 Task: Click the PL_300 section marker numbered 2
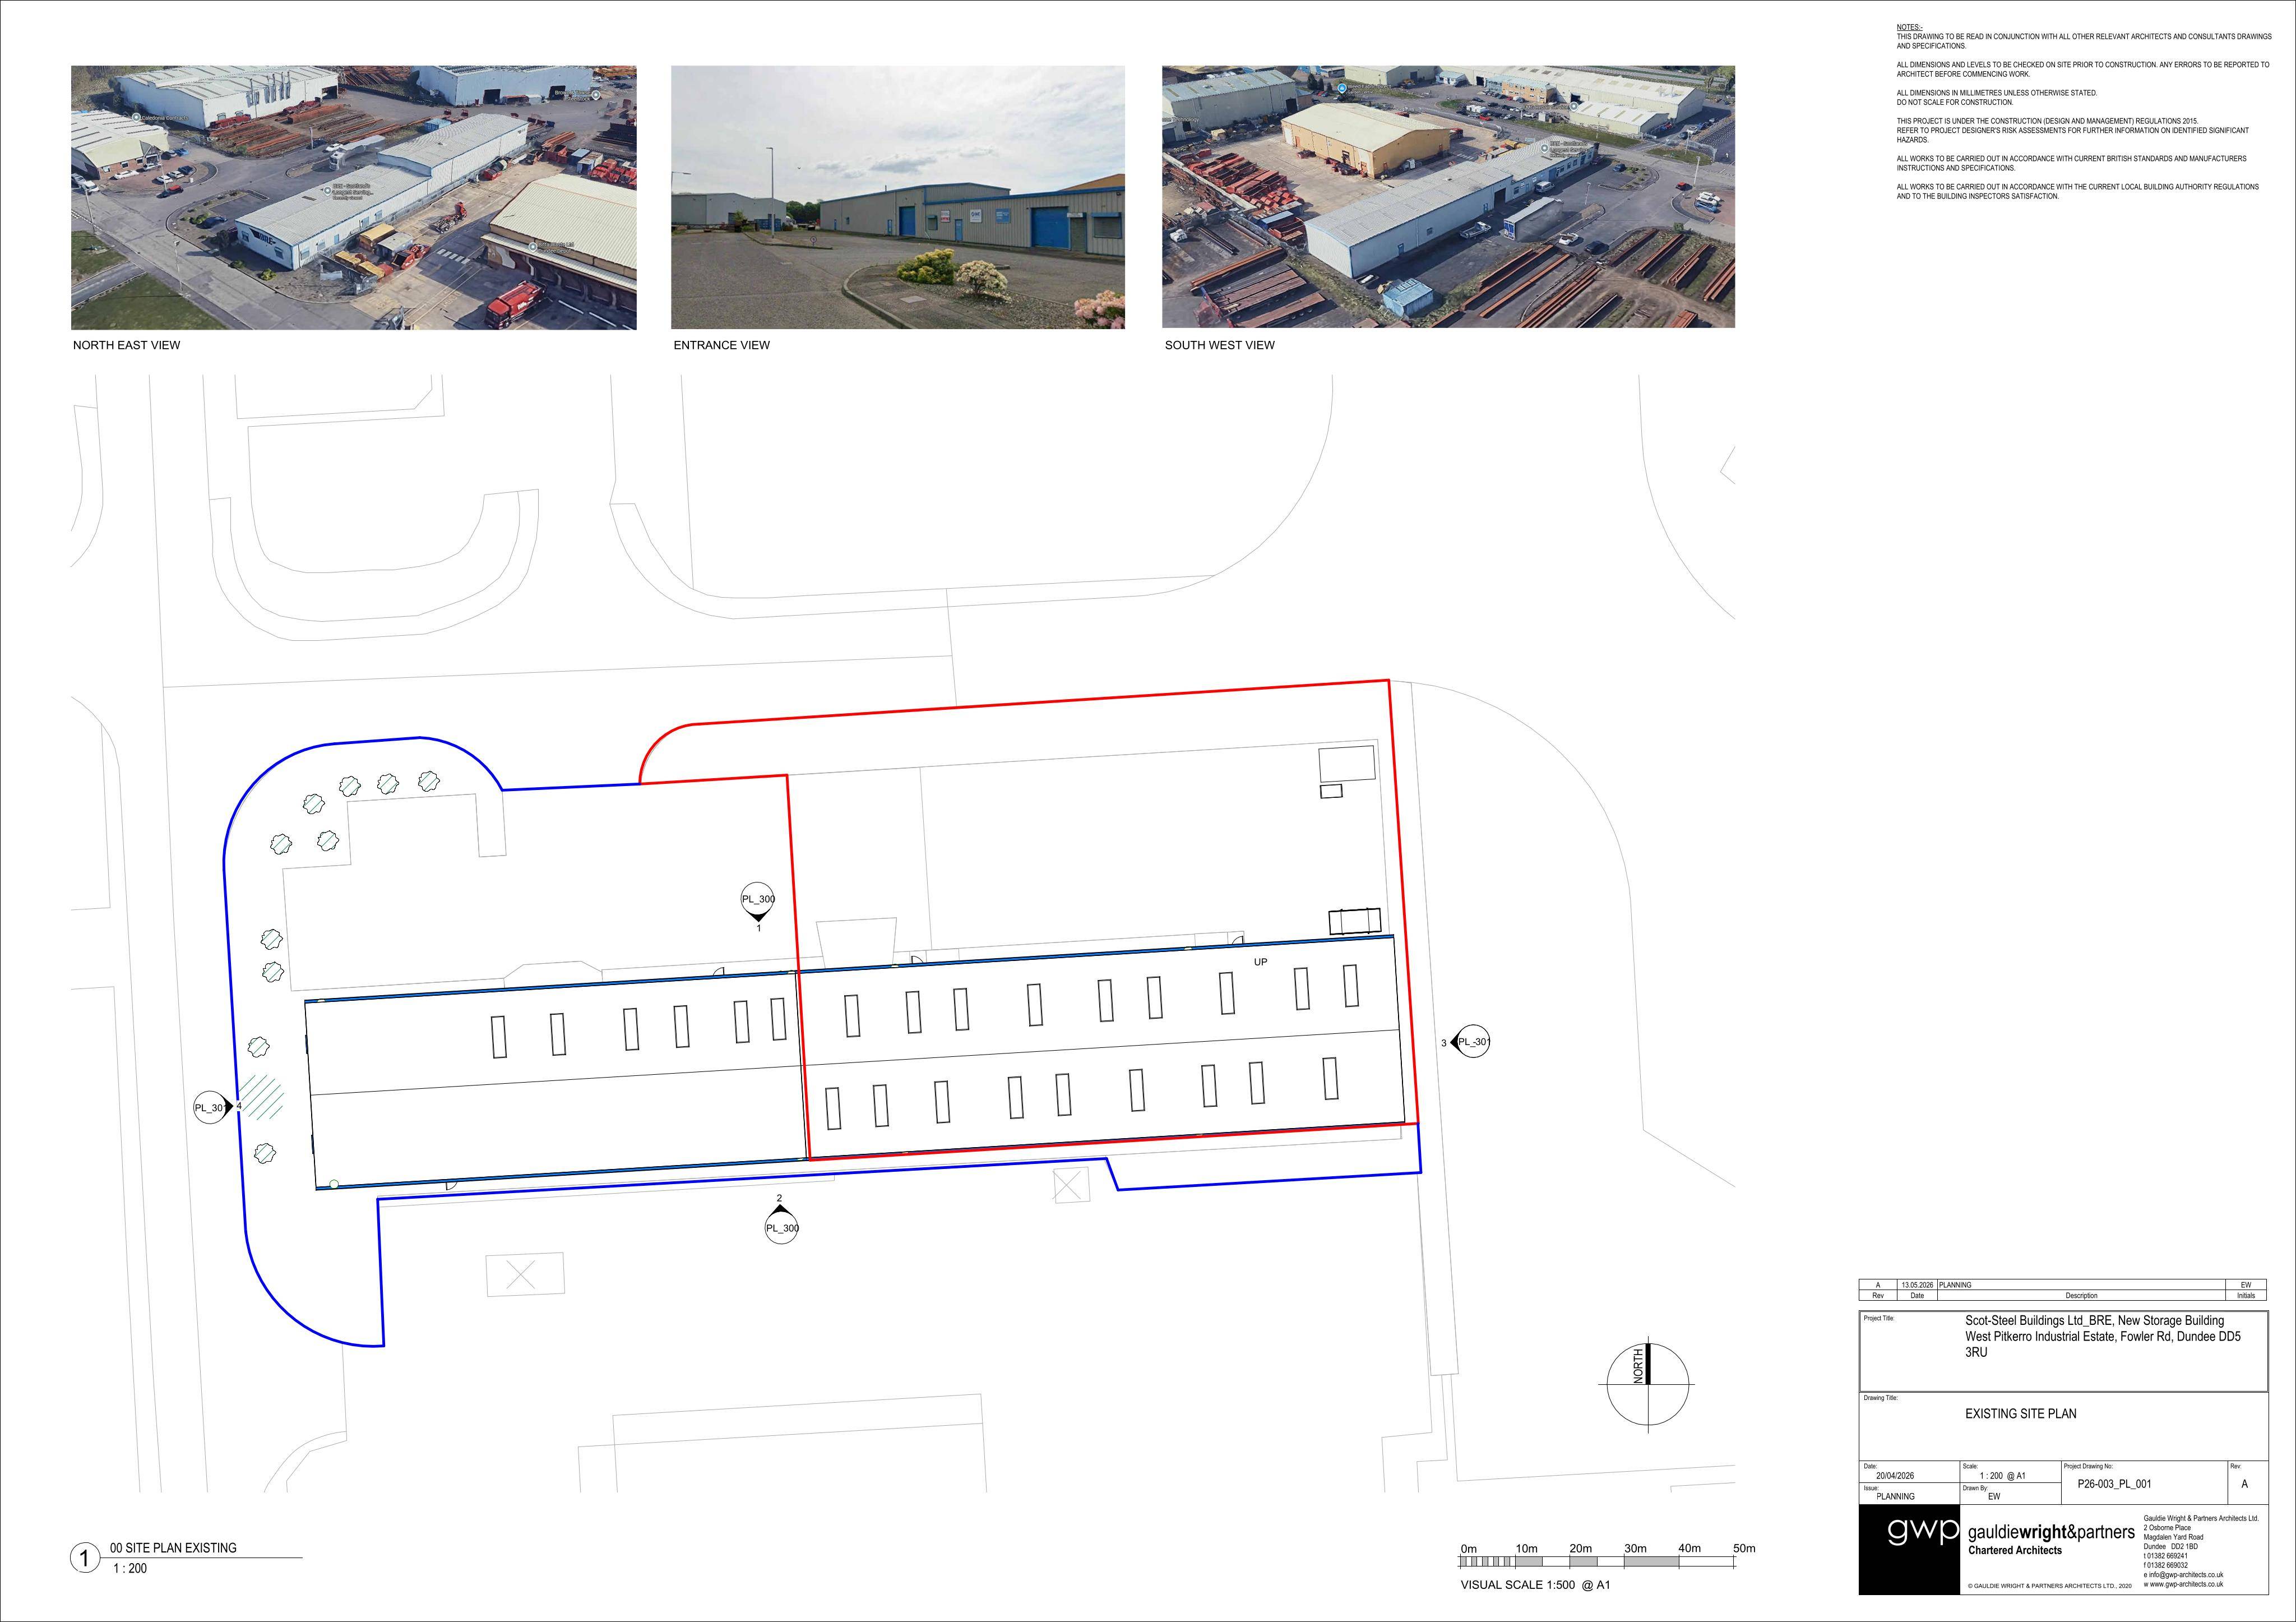pyautogui.click(x=782, y=1224)
